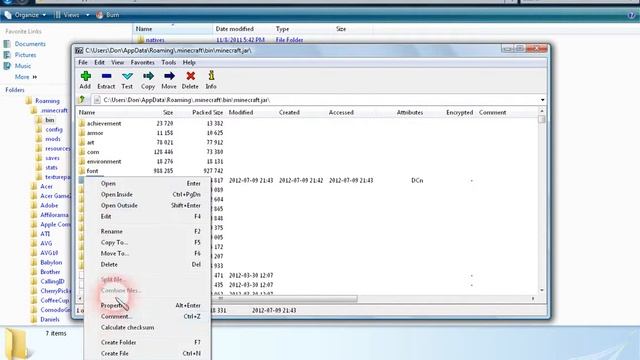640x360 pixels.
Task: Choose Move To... in context menu
Action: (x=148, y=253)
